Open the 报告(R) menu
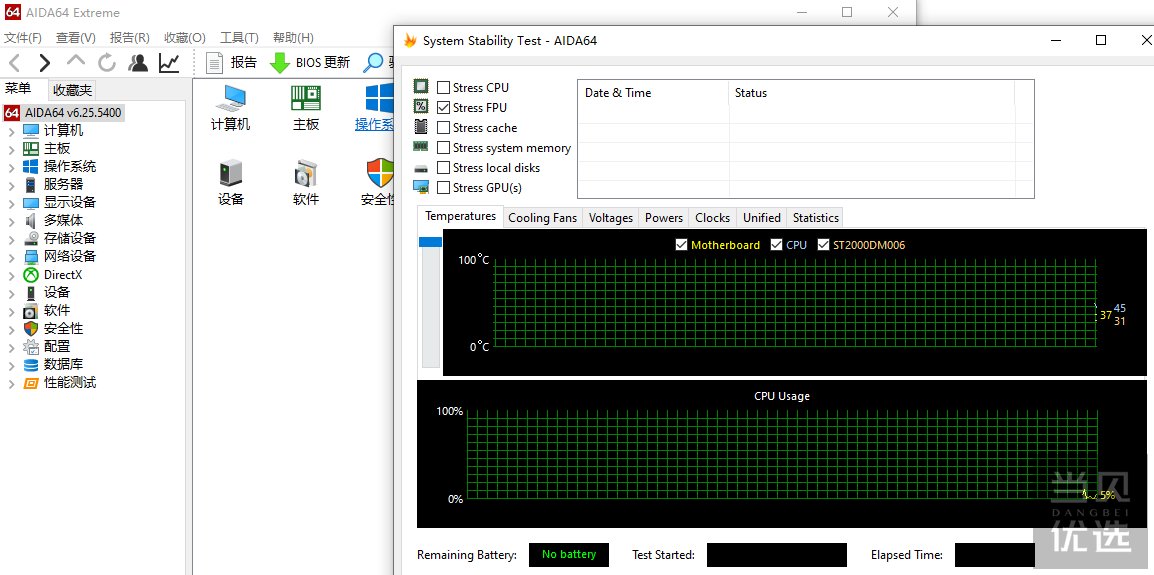This screenshot has width=1154, height=575. click(130, 38)
